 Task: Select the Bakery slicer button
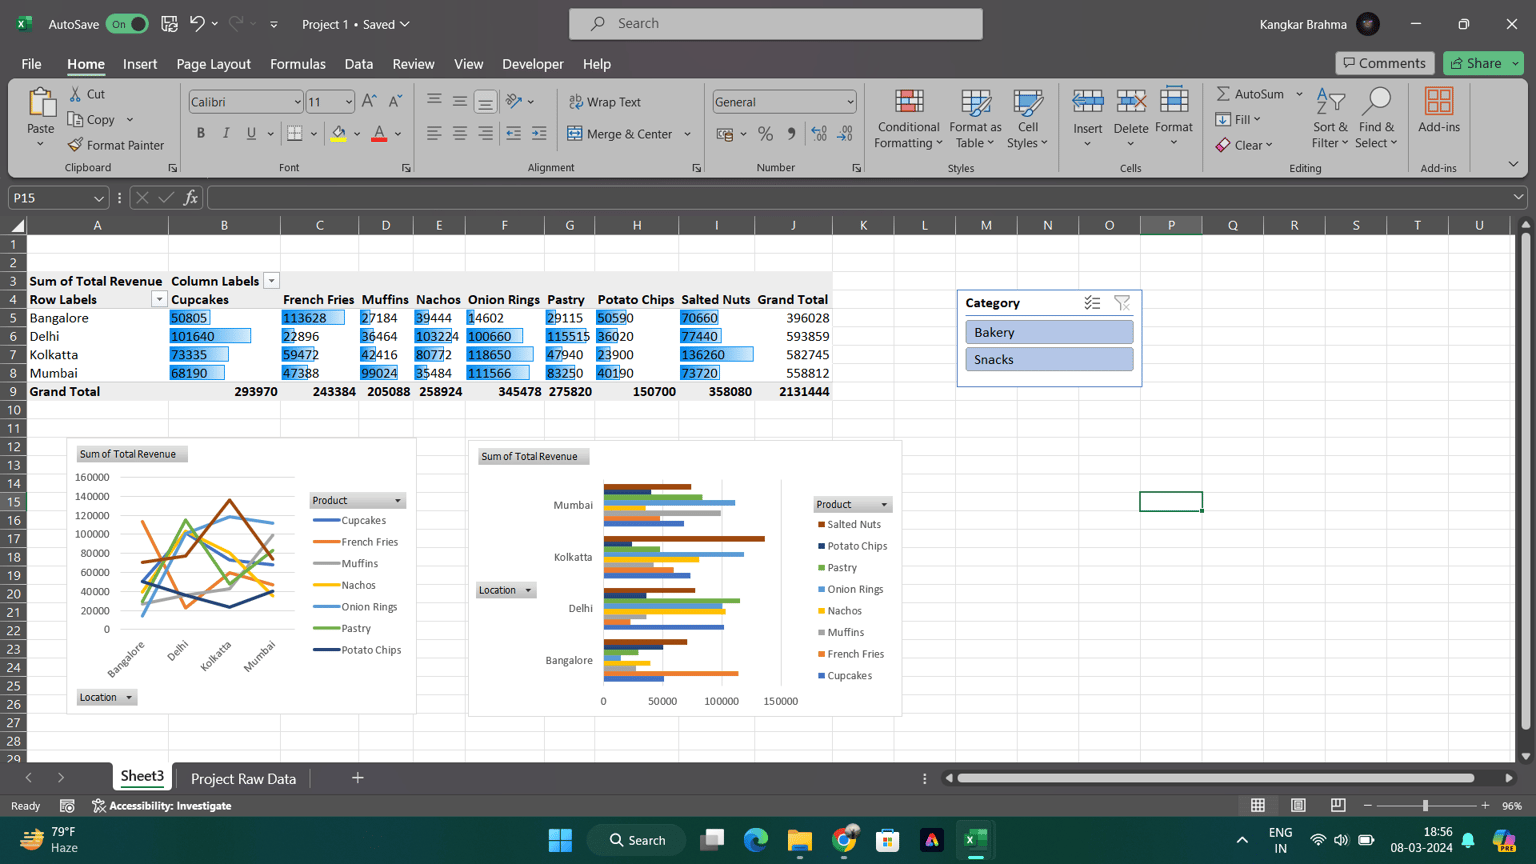click(1049, 332)
